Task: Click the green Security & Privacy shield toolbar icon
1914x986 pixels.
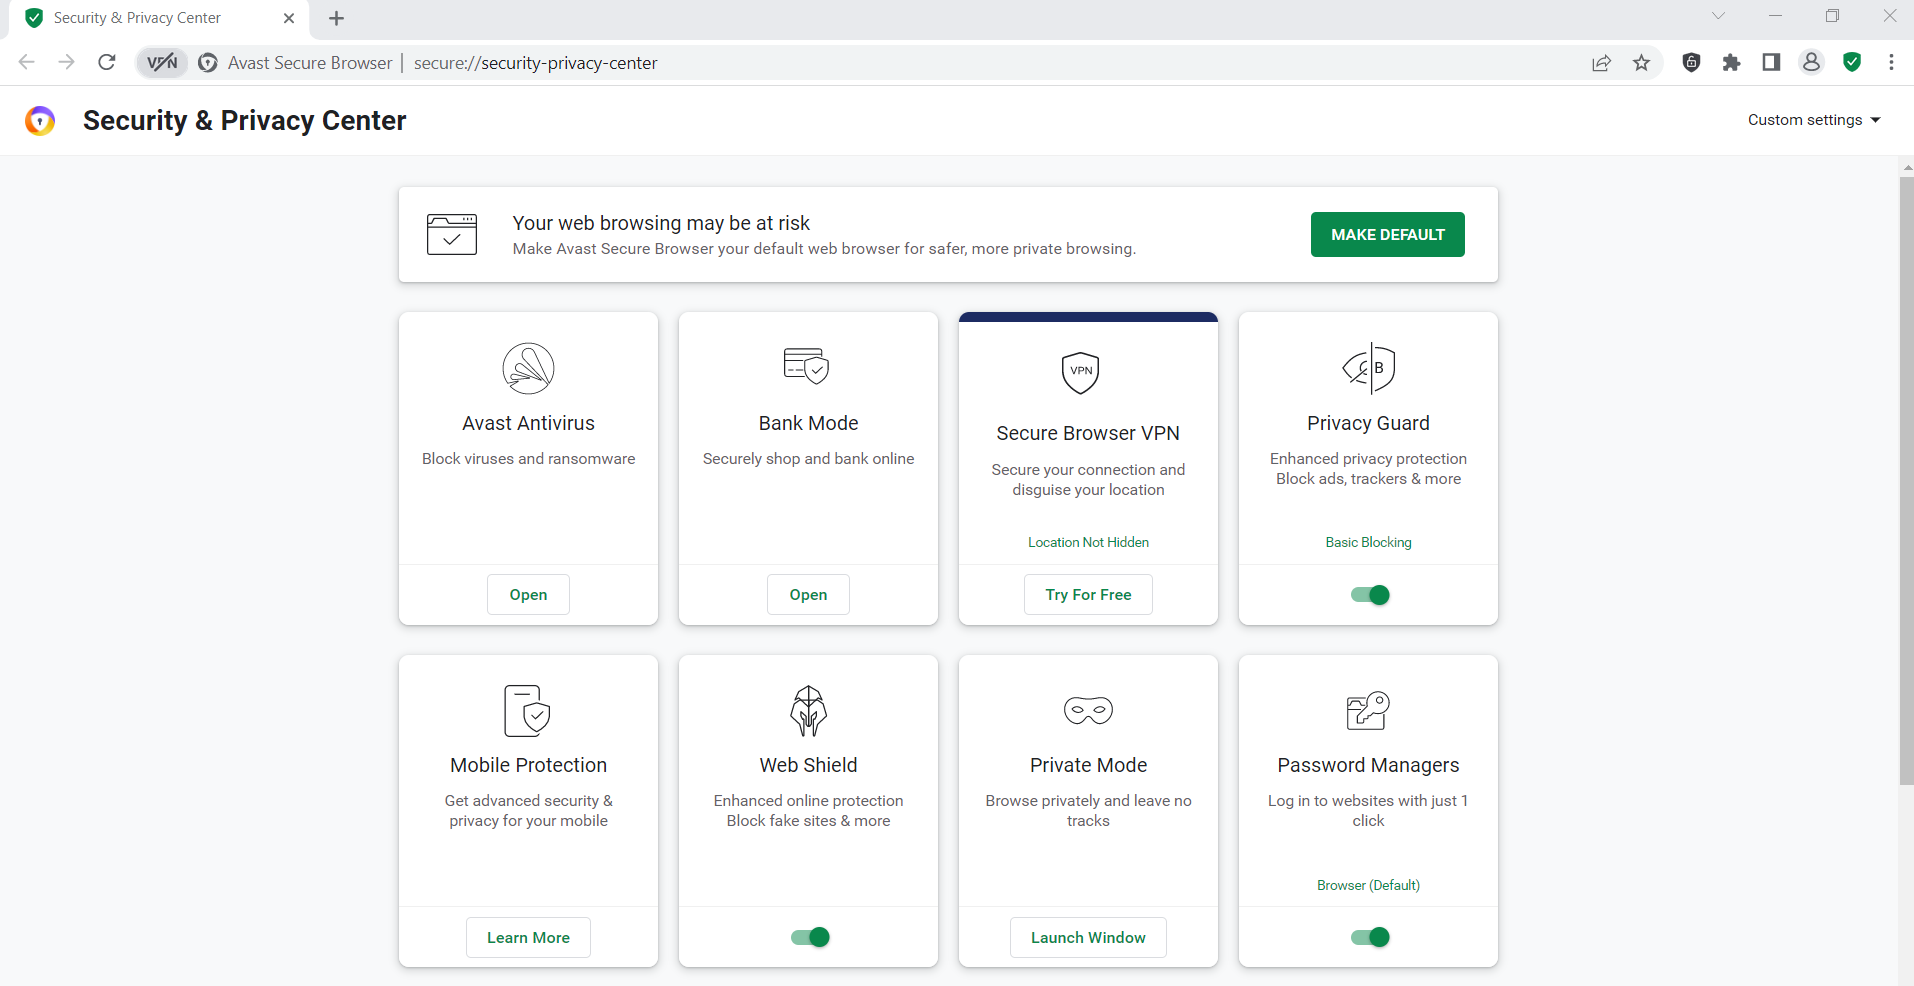Action: coord(1852,62)
